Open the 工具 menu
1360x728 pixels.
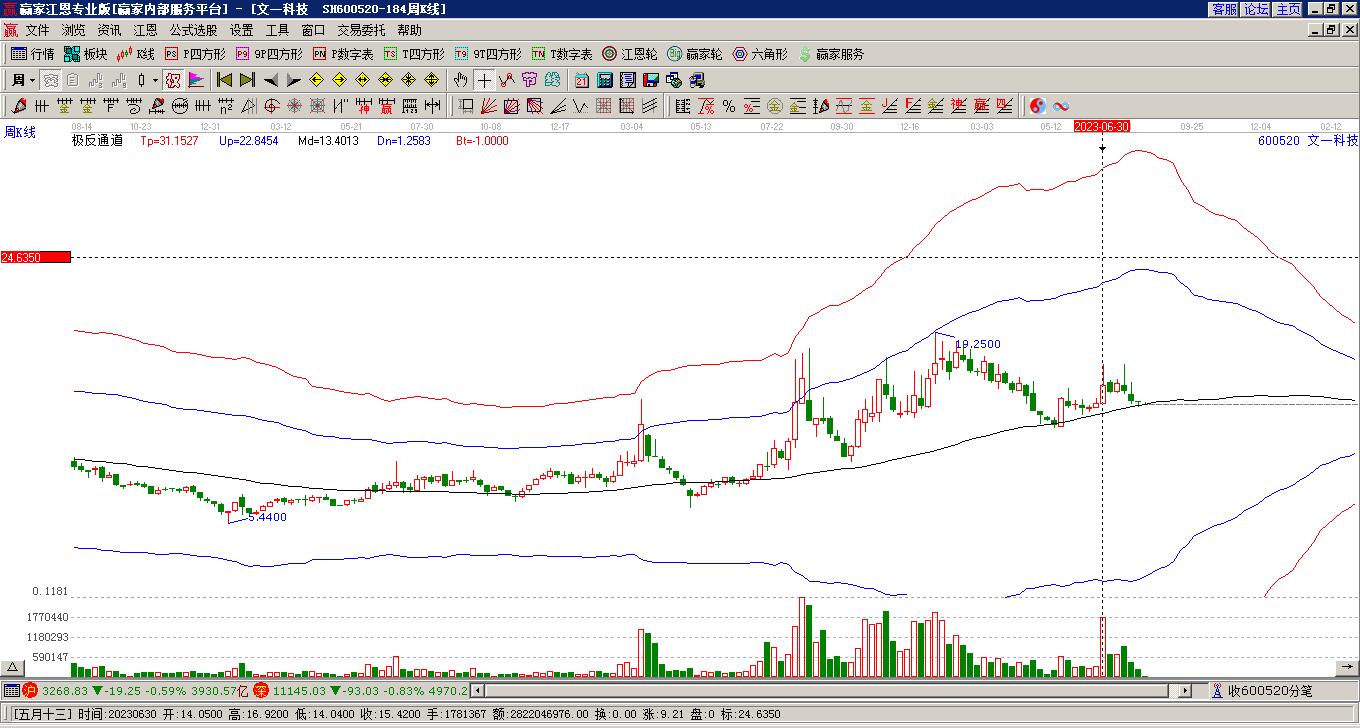click(277, 31)
